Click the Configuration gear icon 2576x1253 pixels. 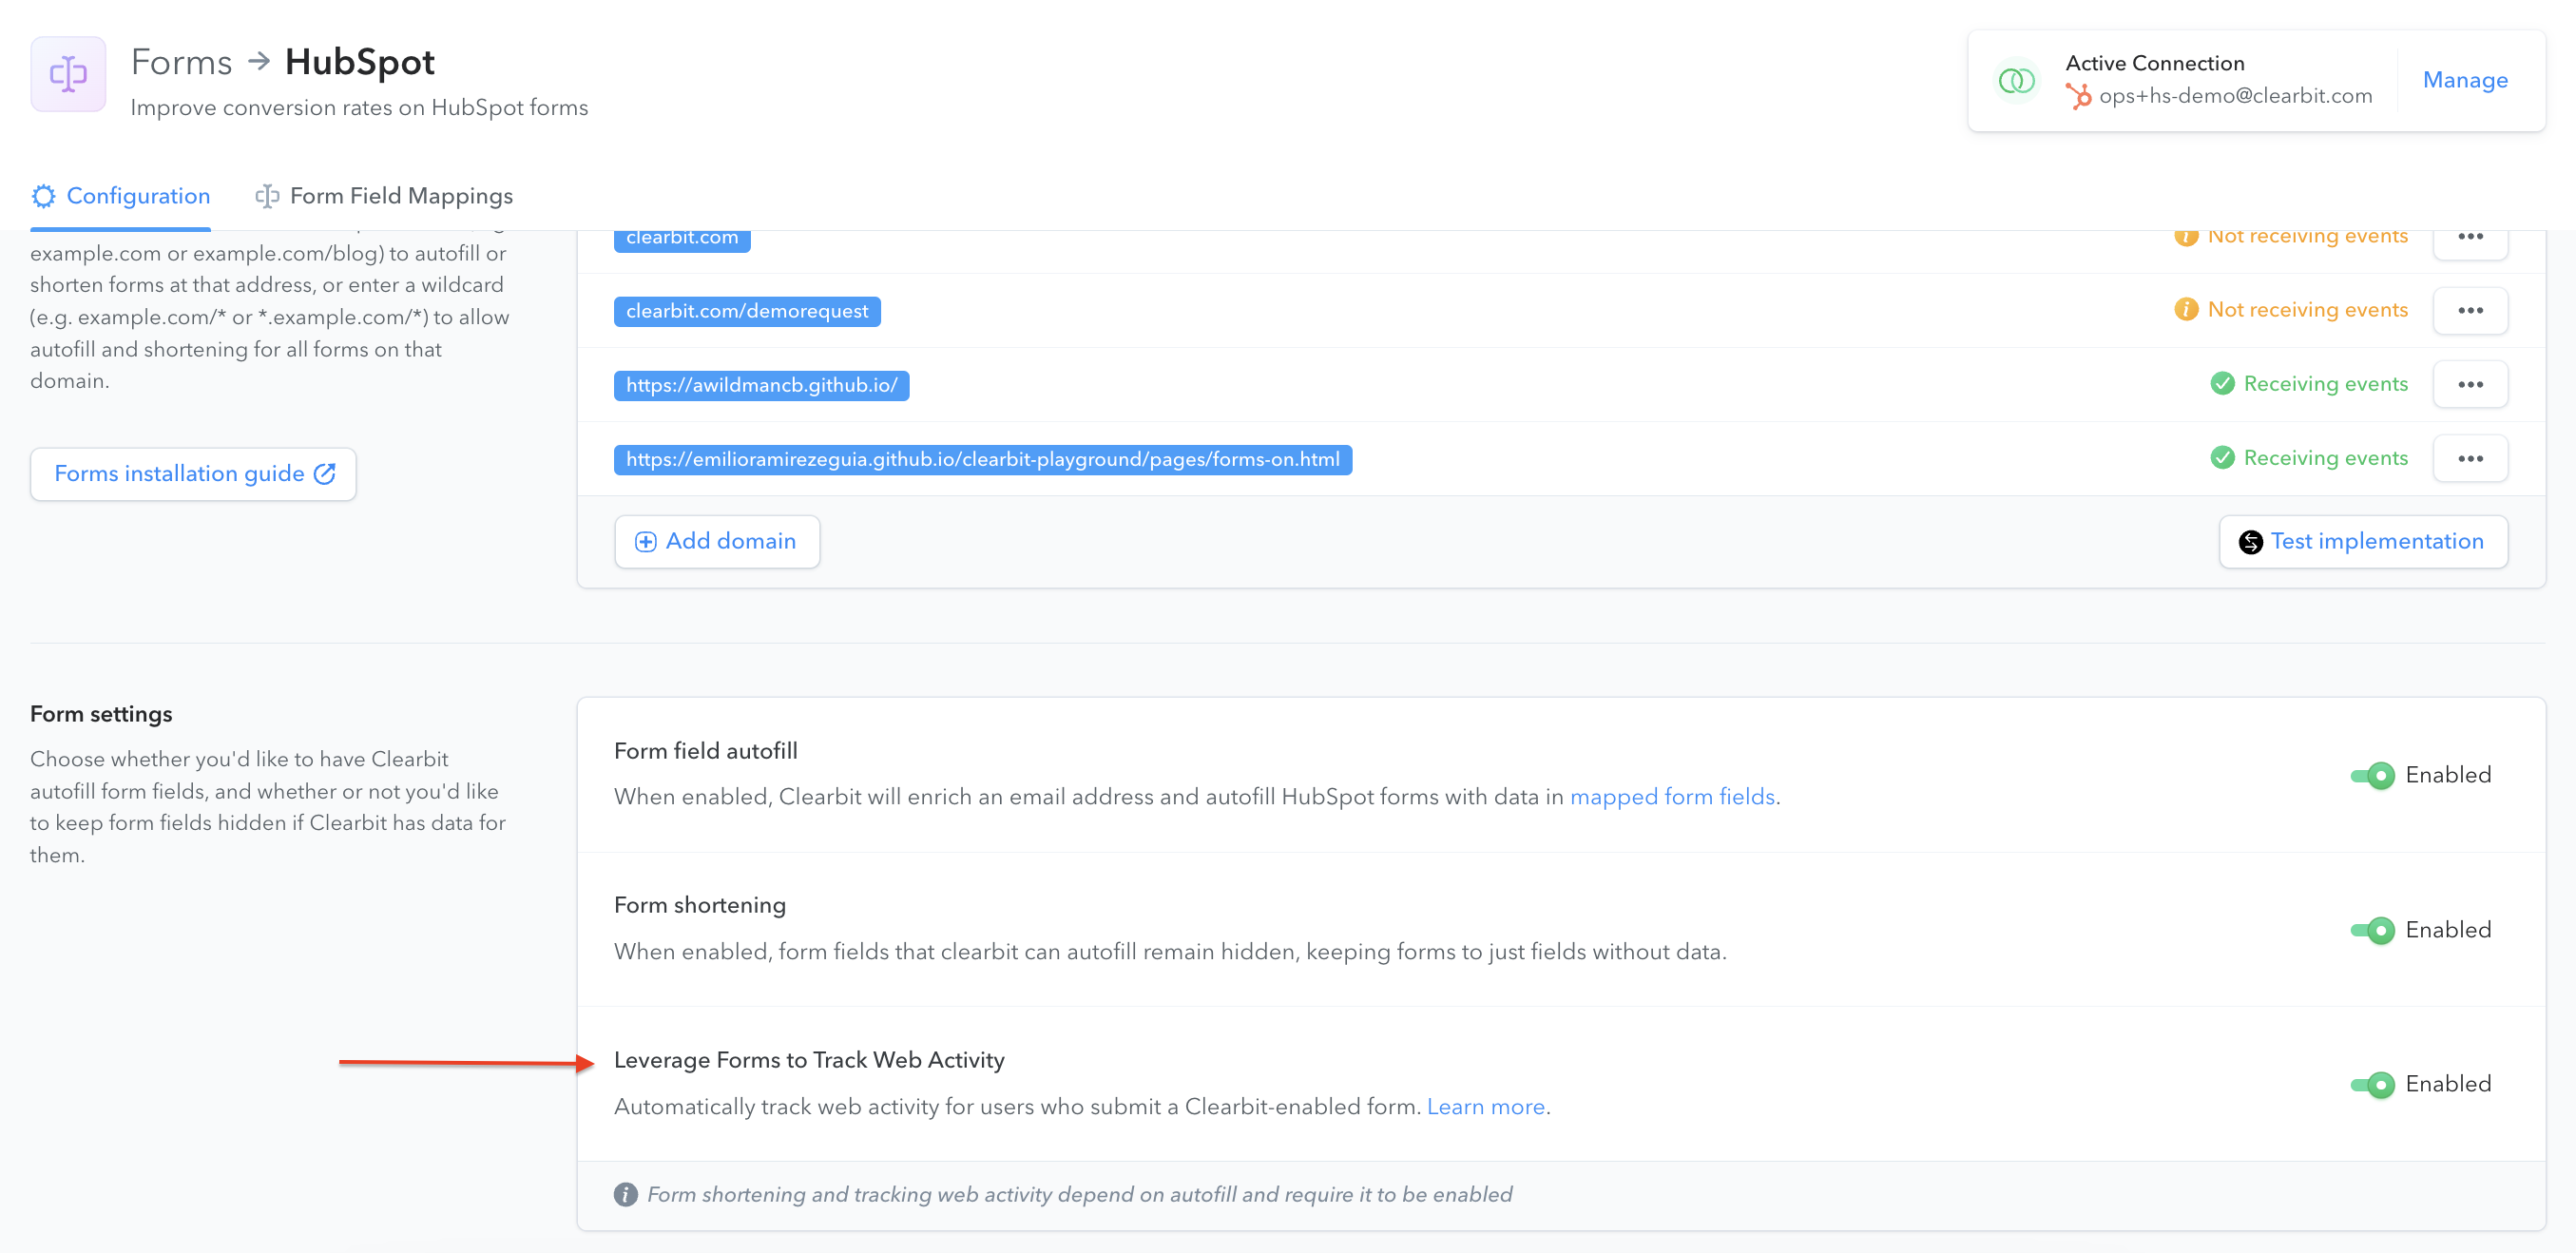(43, 196)
